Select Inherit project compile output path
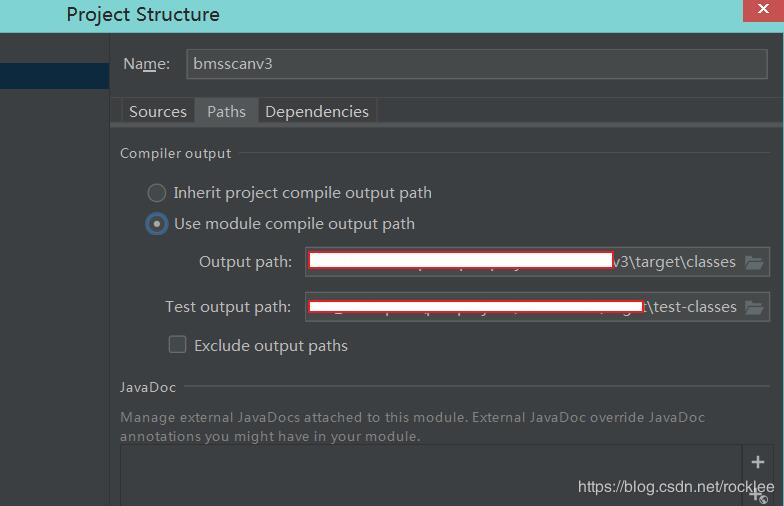The image size is (784, 506). coord(157,193)
